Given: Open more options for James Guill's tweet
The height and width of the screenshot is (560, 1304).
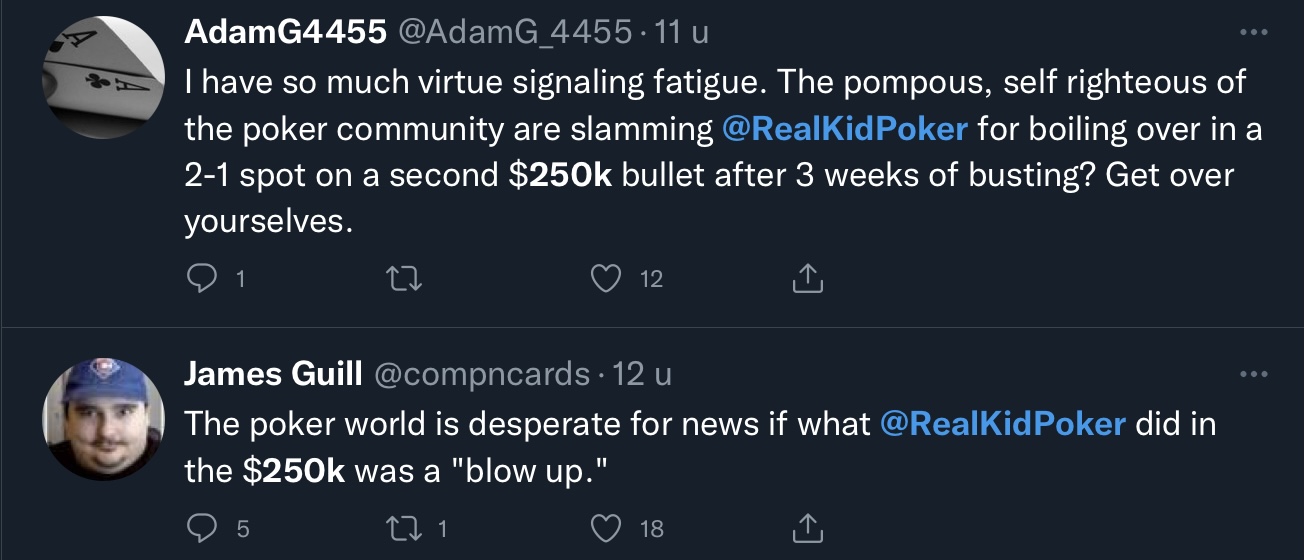Looking at the screenshot, I should tap(1252, 375).
